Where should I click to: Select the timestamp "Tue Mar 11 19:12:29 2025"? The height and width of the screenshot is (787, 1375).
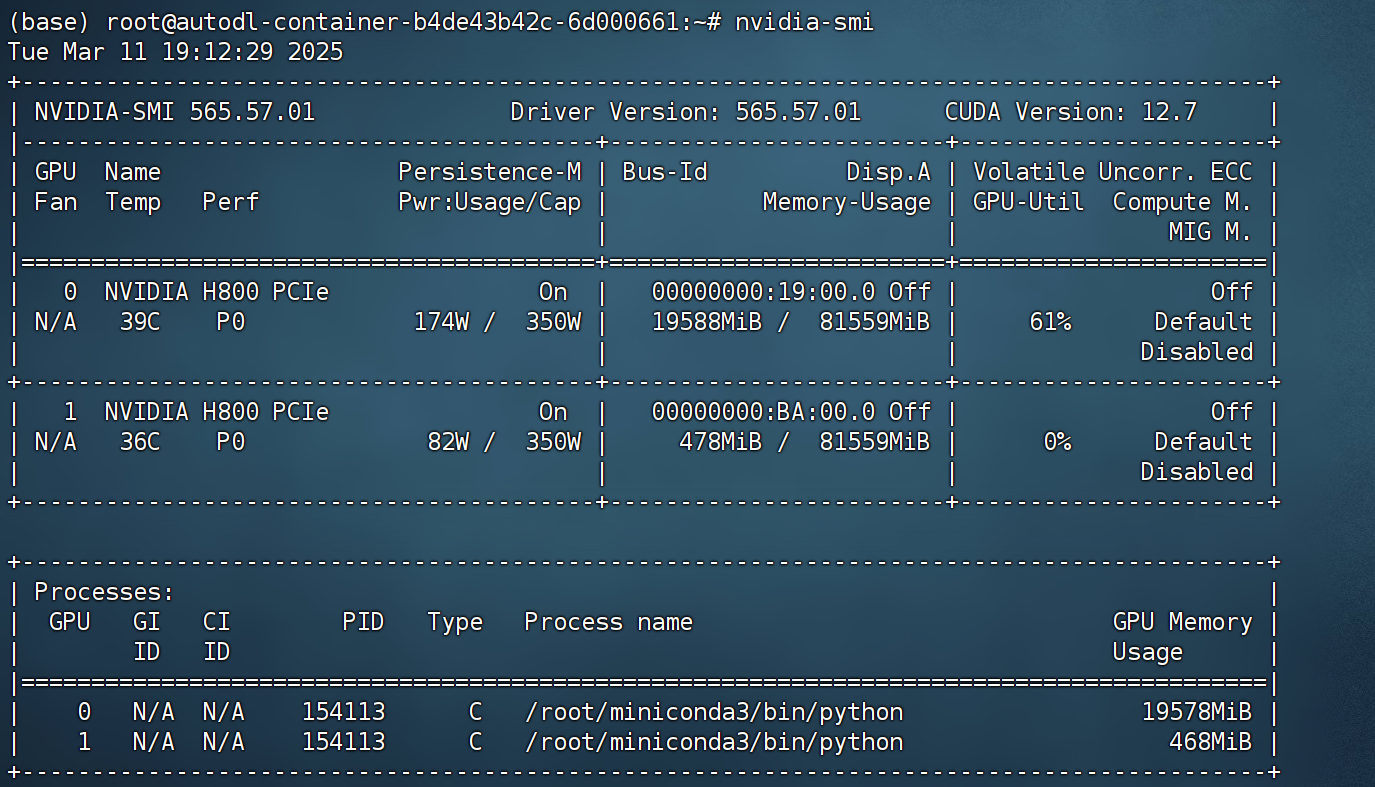[x=175, y=52]
